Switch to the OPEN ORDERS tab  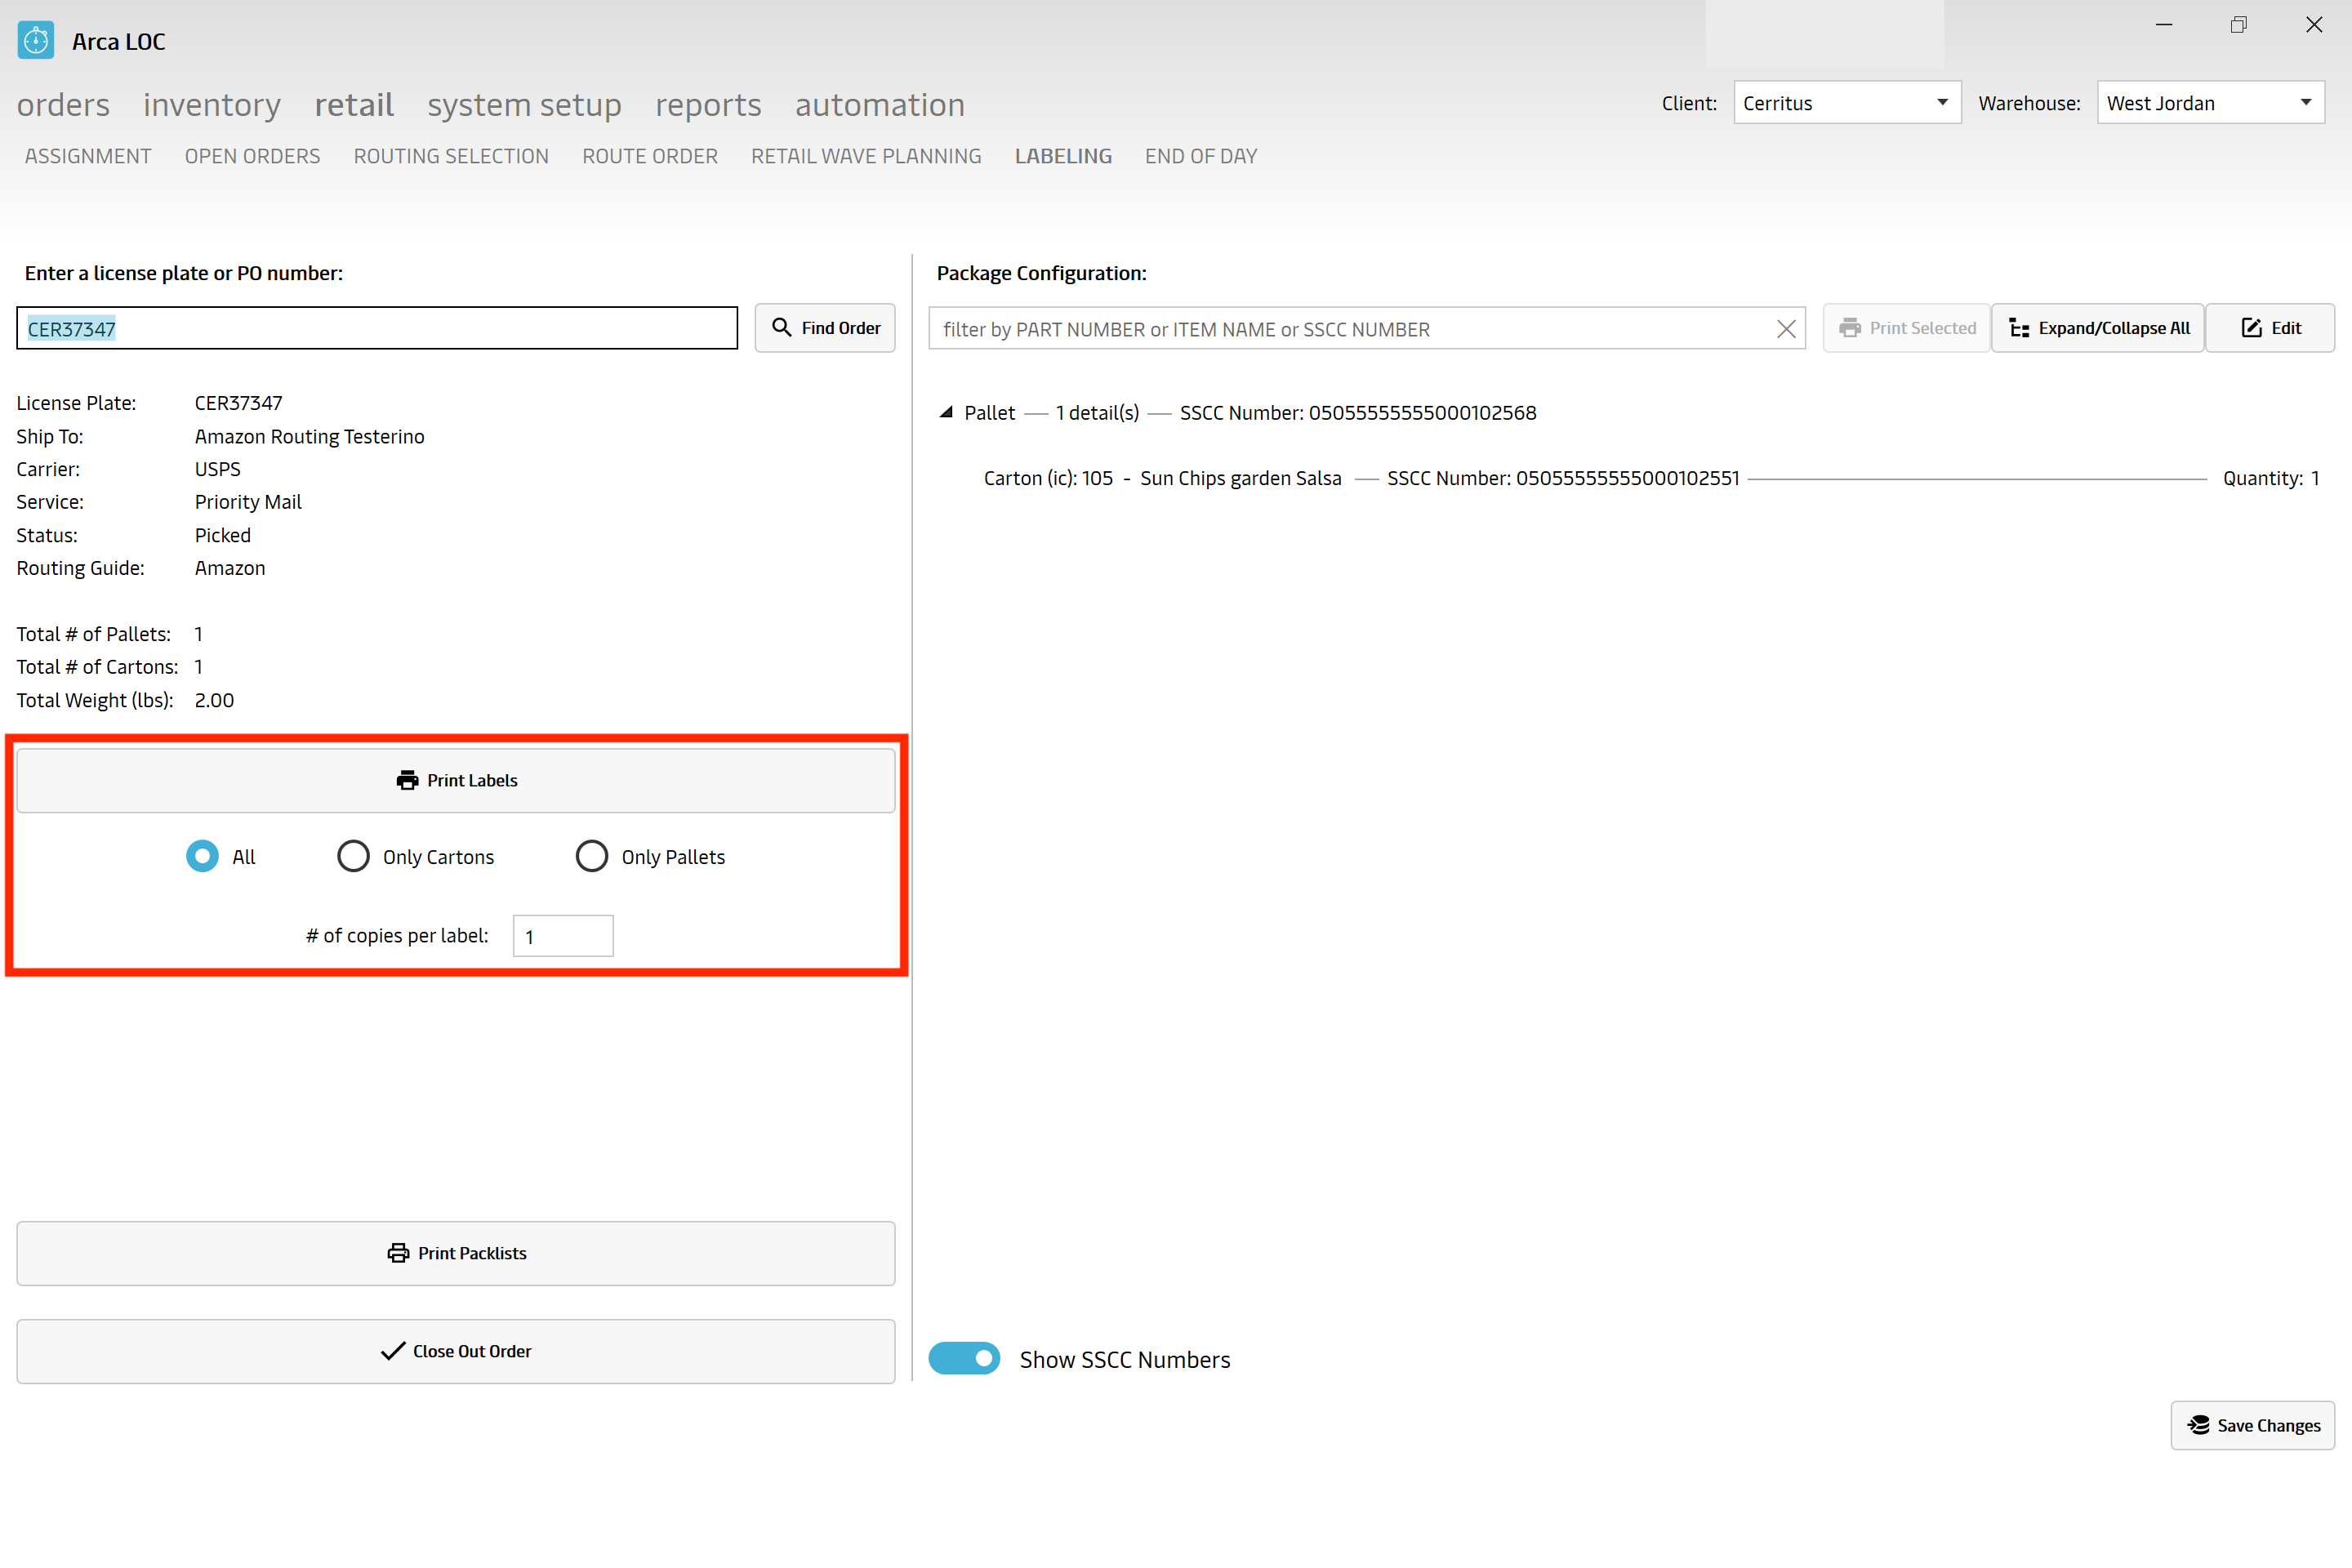252,156
